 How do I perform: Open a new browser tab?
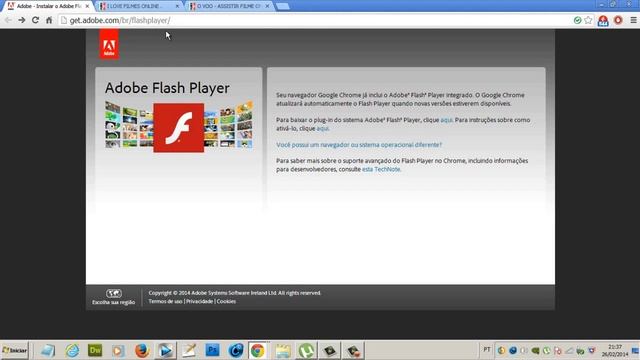coord(282,6)
